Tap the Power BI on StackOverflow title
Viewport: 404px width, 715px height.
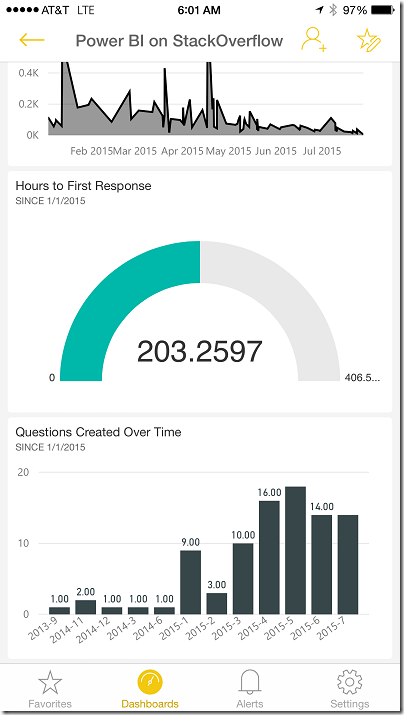click(x=179, y=41)
